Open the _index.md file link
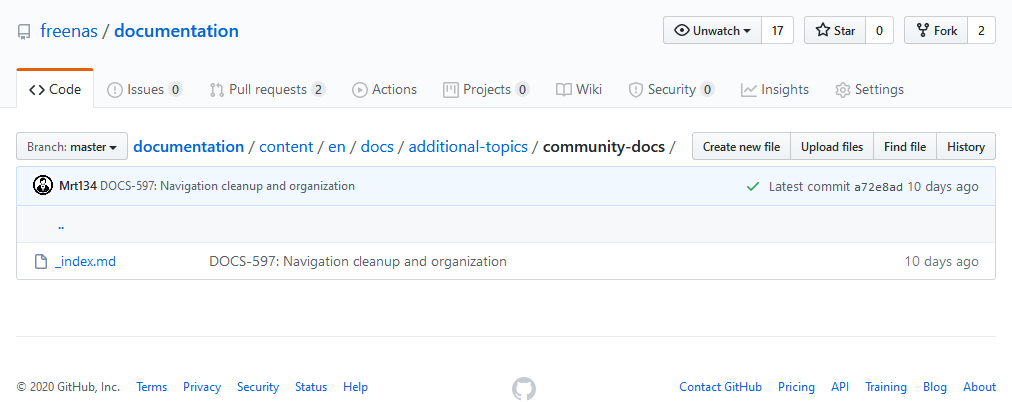Viewport: 1012px width, 402px height. 86,262
